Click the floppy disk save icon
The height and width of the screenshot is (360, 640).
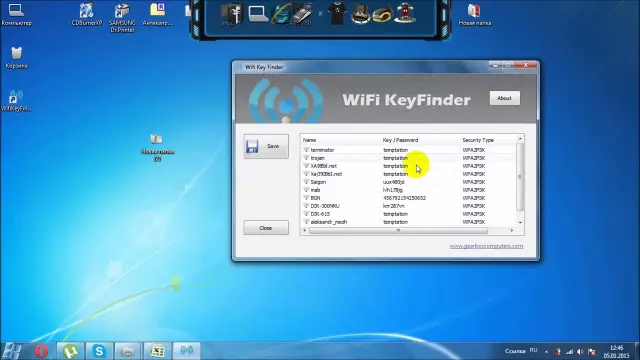pos(252,146)
